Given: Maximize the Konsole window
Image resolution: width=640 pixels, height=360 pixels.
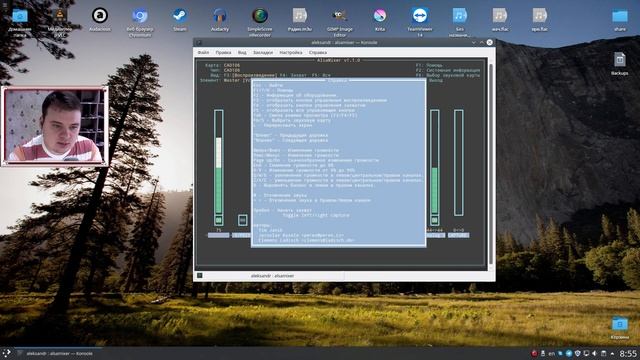Looking at the screenshot, I should click(482, 42).
